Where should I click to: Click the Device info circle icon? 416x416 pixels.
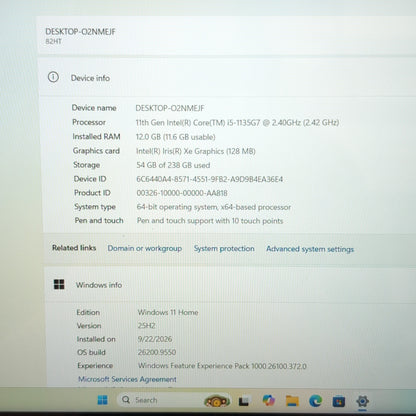click(53, 77)
